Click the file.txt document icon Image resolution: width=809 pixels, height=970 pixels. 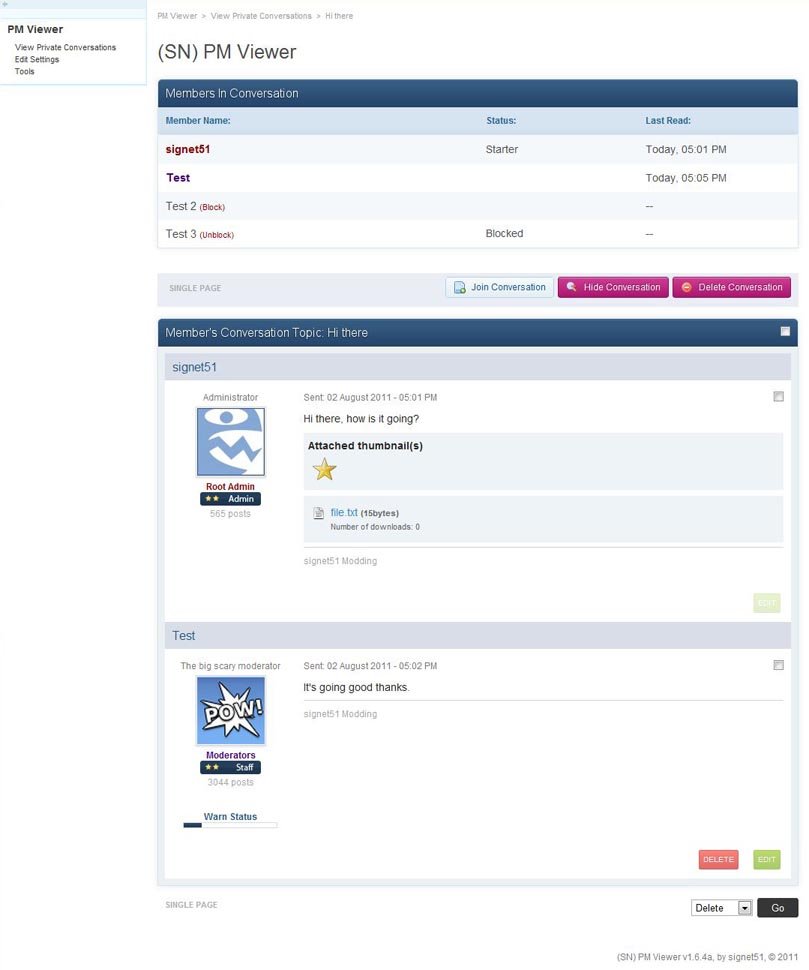pyautogui.click(x=319, y=513)
